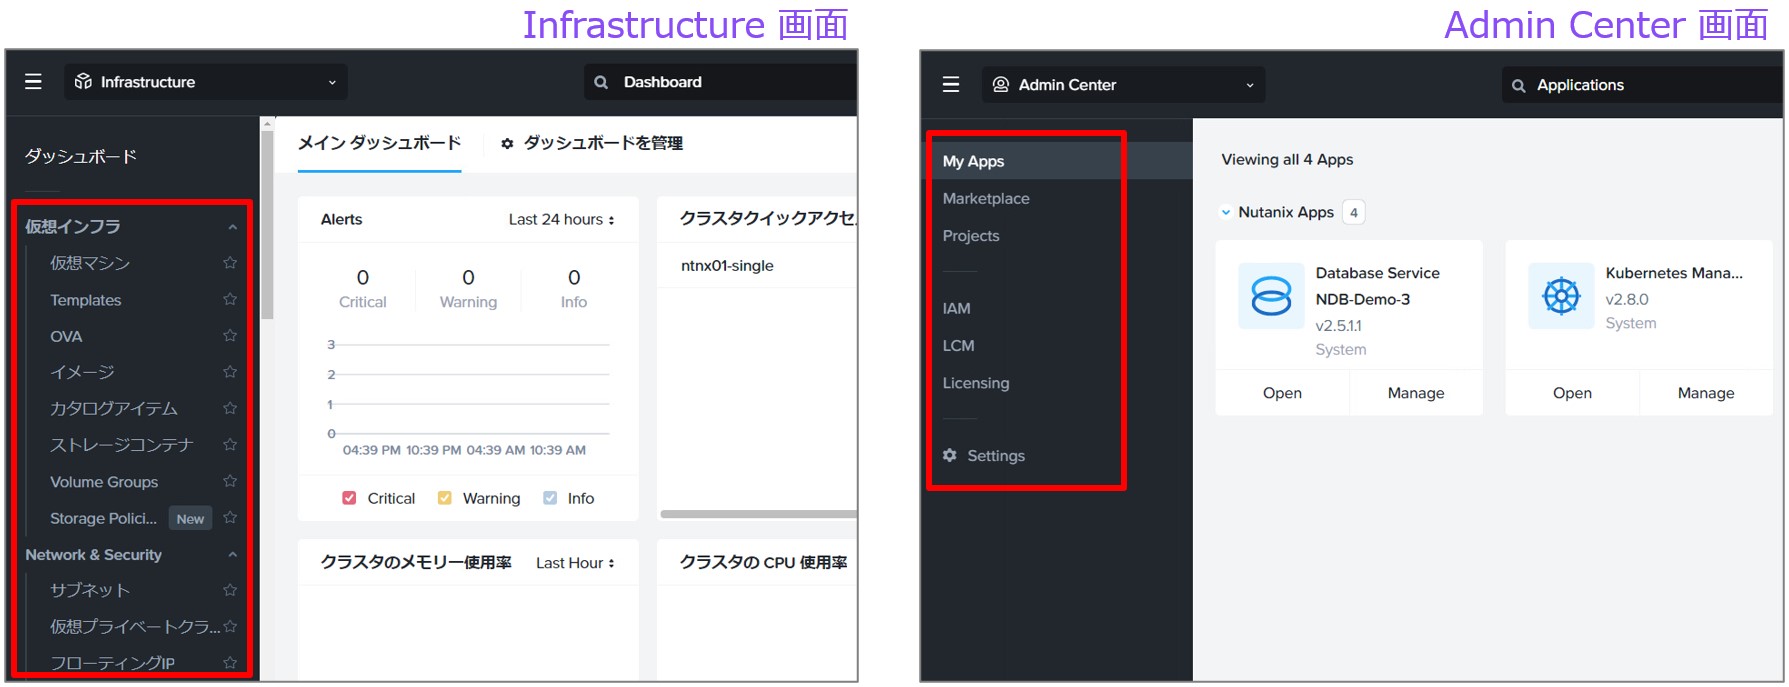Open the hamburger menu in Admin Center screen
This screenshot has height=687, width=1789.
click(951, 85)
